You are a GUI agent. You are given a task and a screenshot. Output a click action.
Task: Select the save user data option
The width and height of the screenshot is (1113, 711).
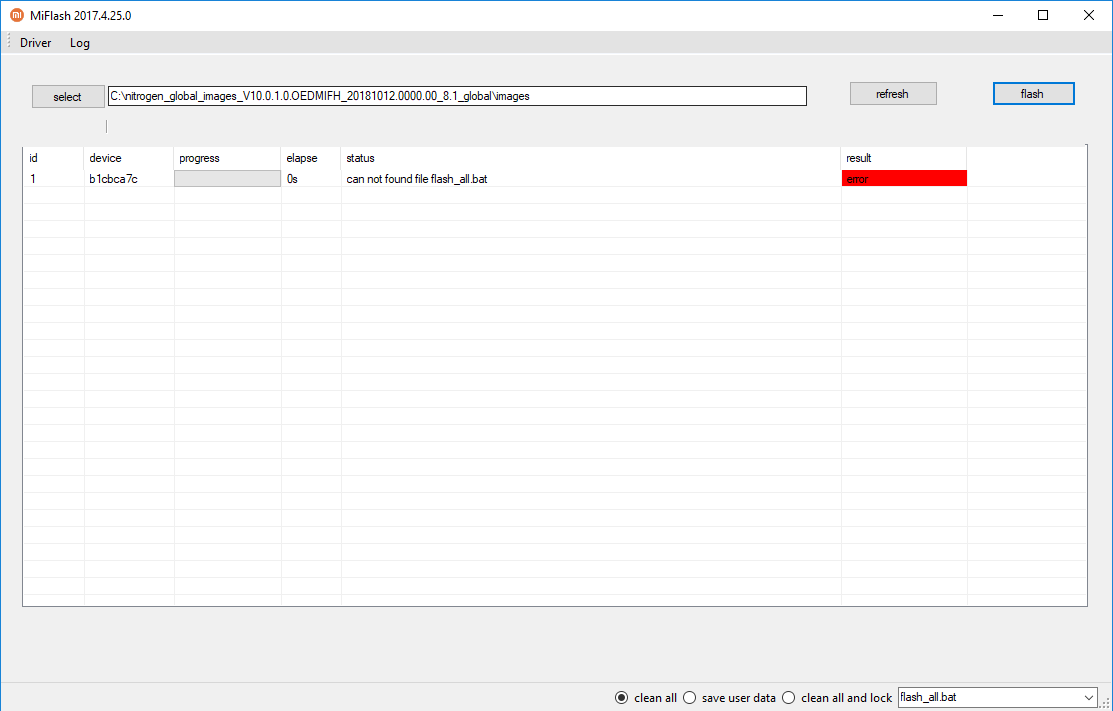729,698
